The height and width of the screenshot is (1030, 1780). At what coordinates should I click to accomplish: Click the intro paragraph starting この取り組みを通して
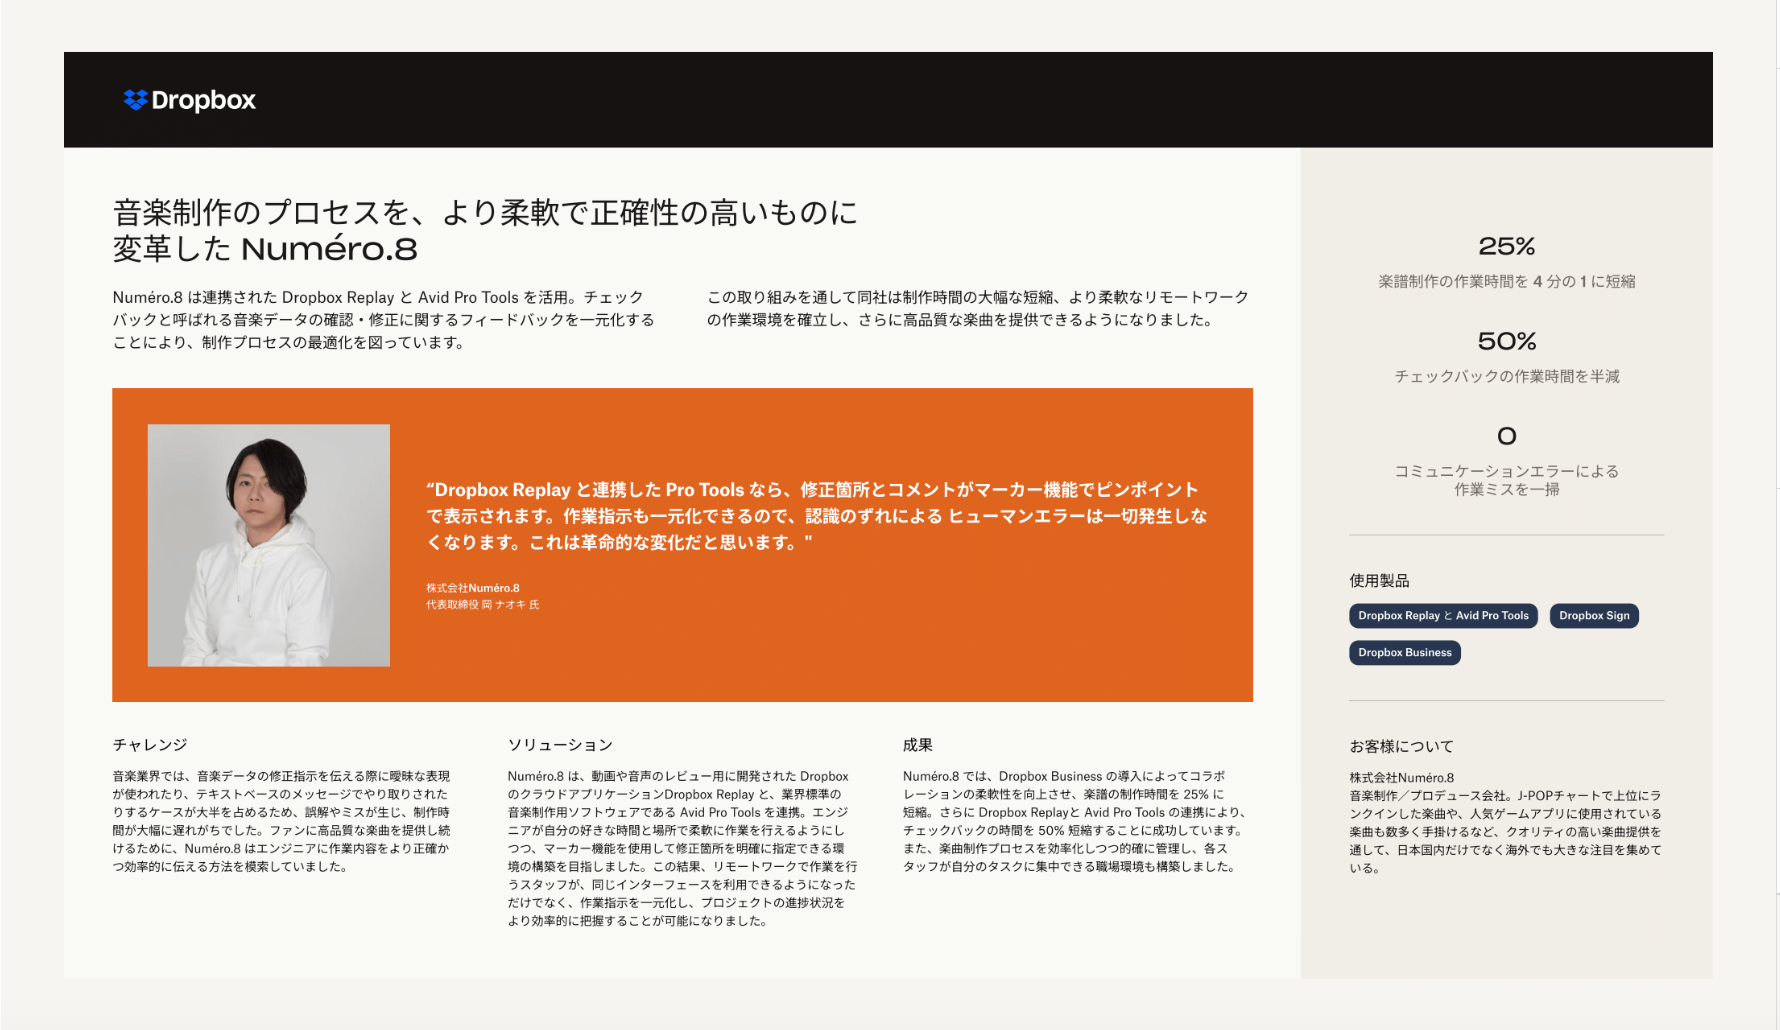[x=977, y=309]
